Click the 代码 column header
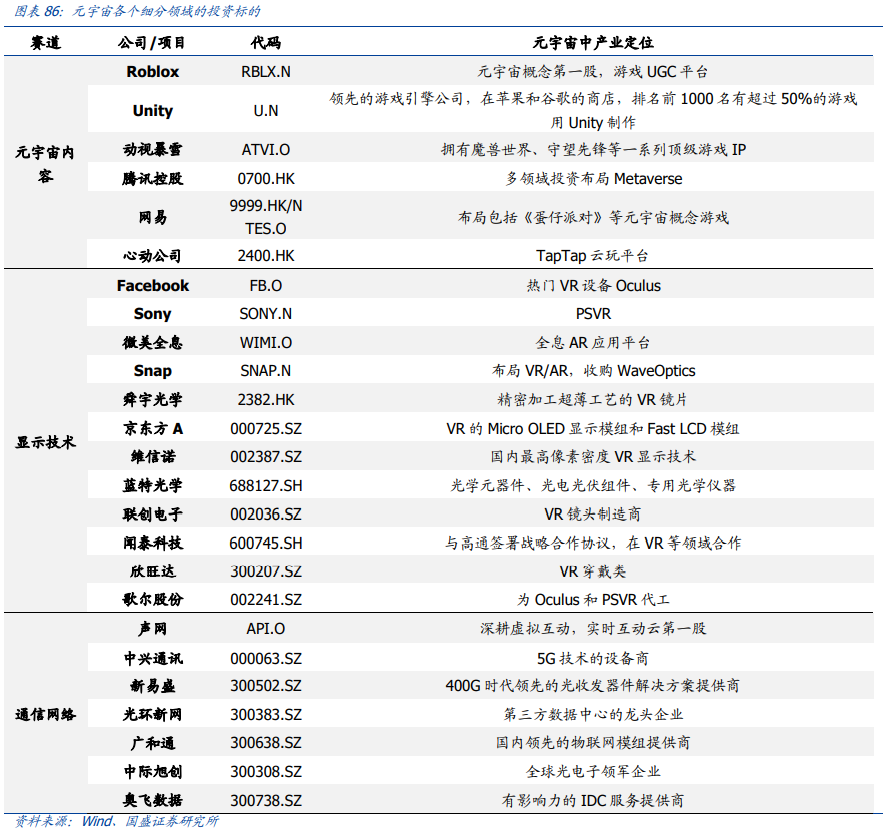Screen dimensions: 887x833 click(266, 42)
